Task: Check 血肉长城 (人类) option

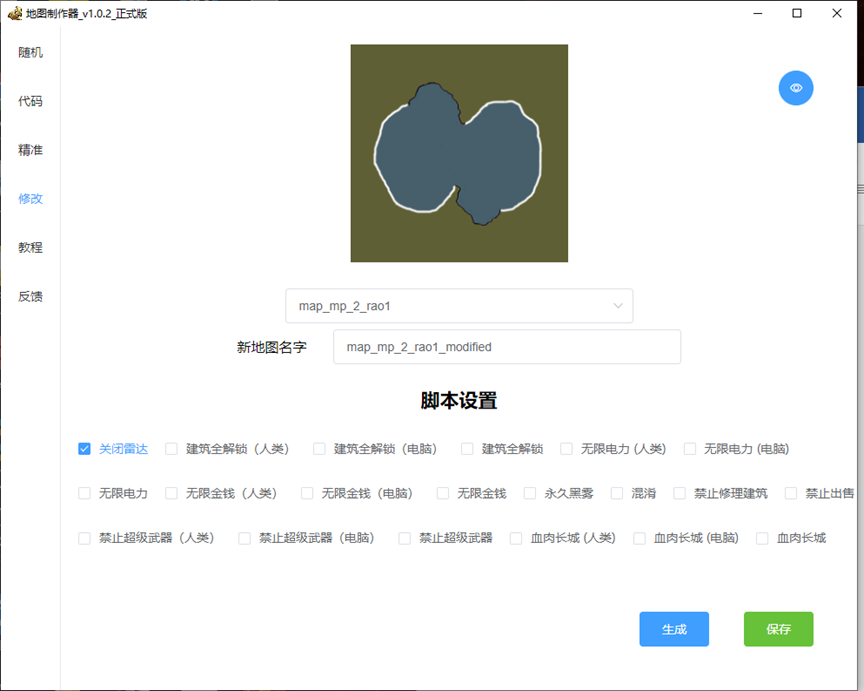Action: pyautogui.click(x=516, y=538)
